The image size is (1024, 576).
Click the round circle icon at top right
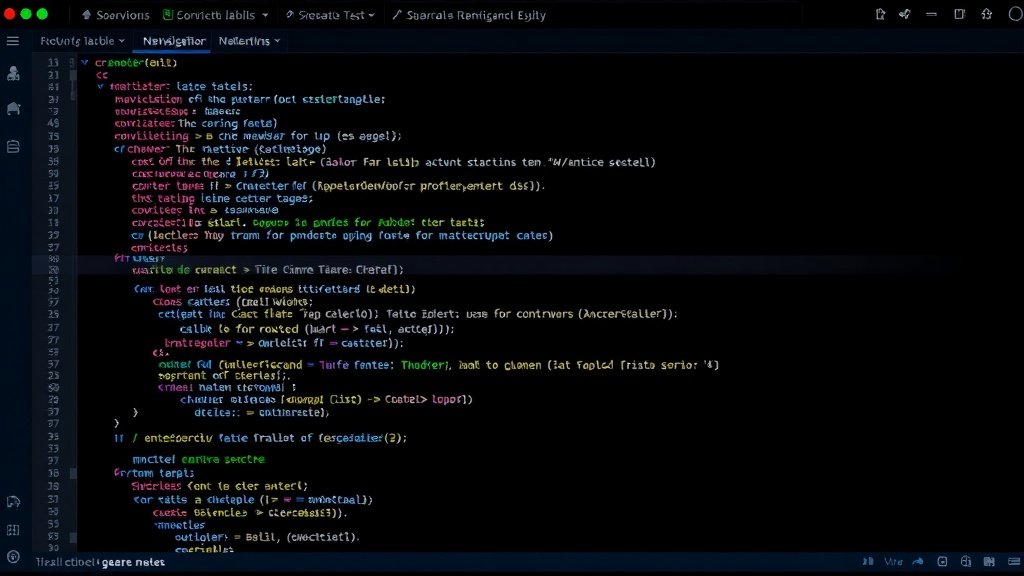[1016, 14]
